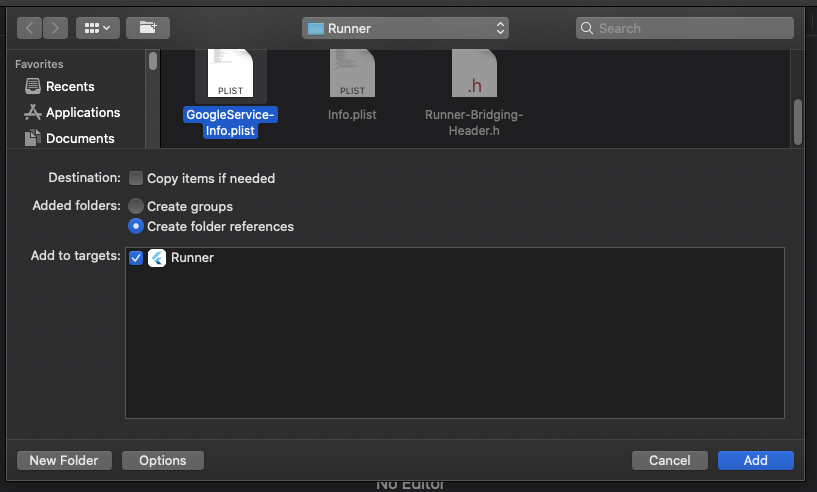Click the New Folder button

tap(64, 460)
